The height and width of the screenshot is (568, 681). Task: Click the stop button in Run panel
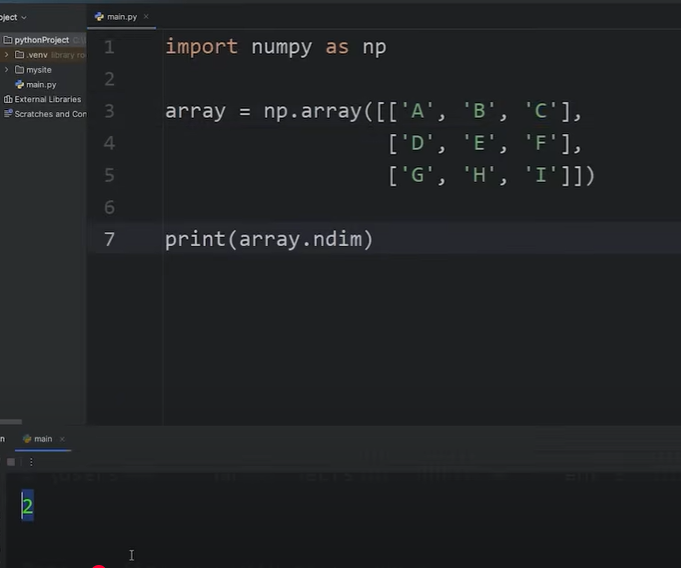(11, 462)
